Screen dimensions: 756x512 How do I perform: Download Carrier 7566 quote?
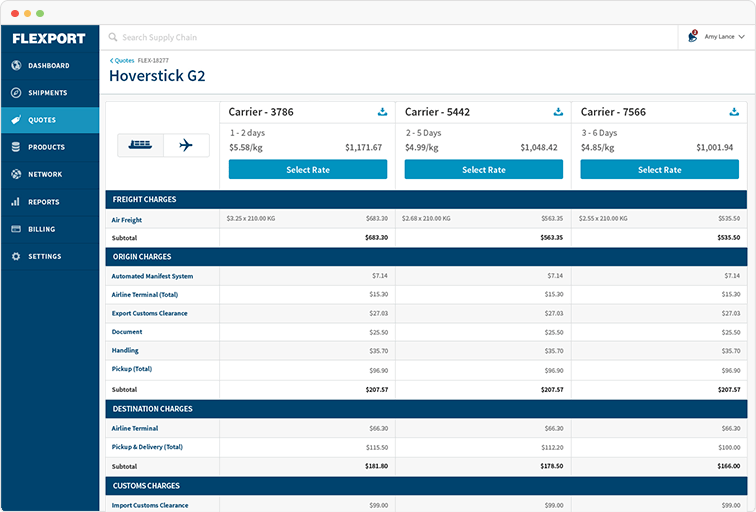(734, 112)
